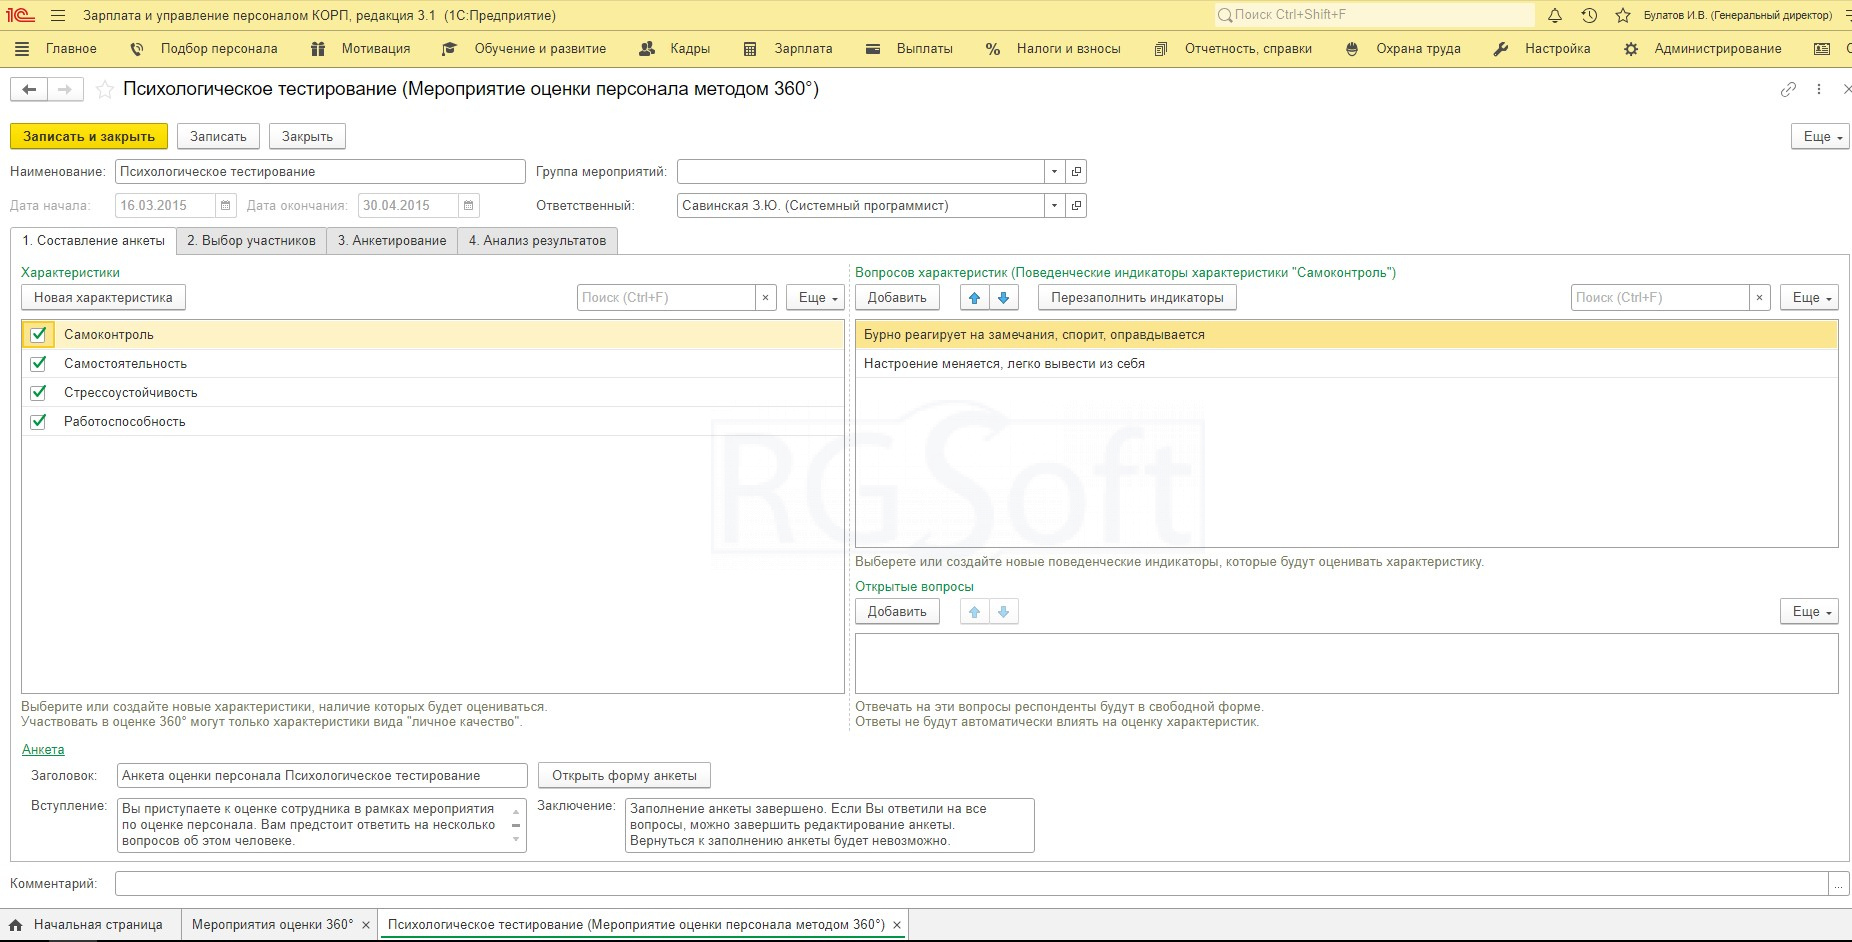Click the Записать button
This screenshot has height=942, width=1852.
(218, 137)
